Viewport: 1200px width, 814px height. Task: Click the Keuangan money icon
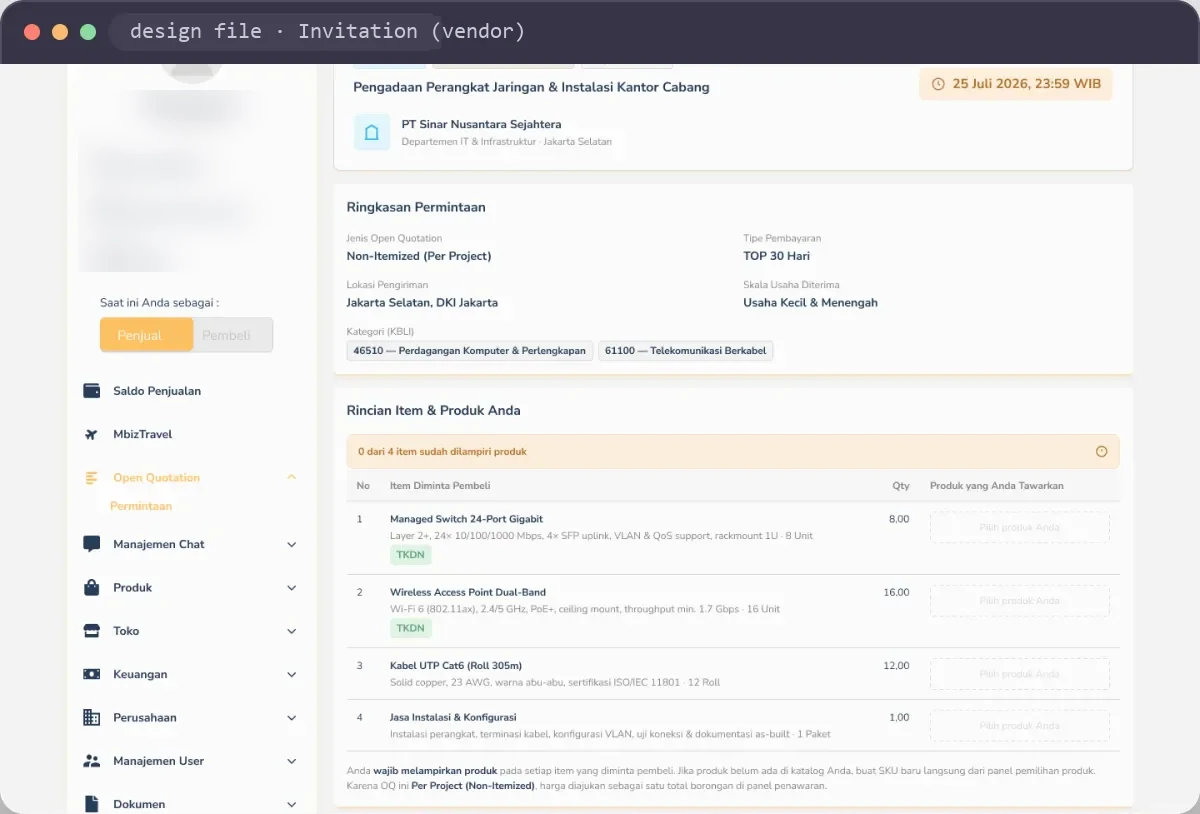[x=92, y=674]
